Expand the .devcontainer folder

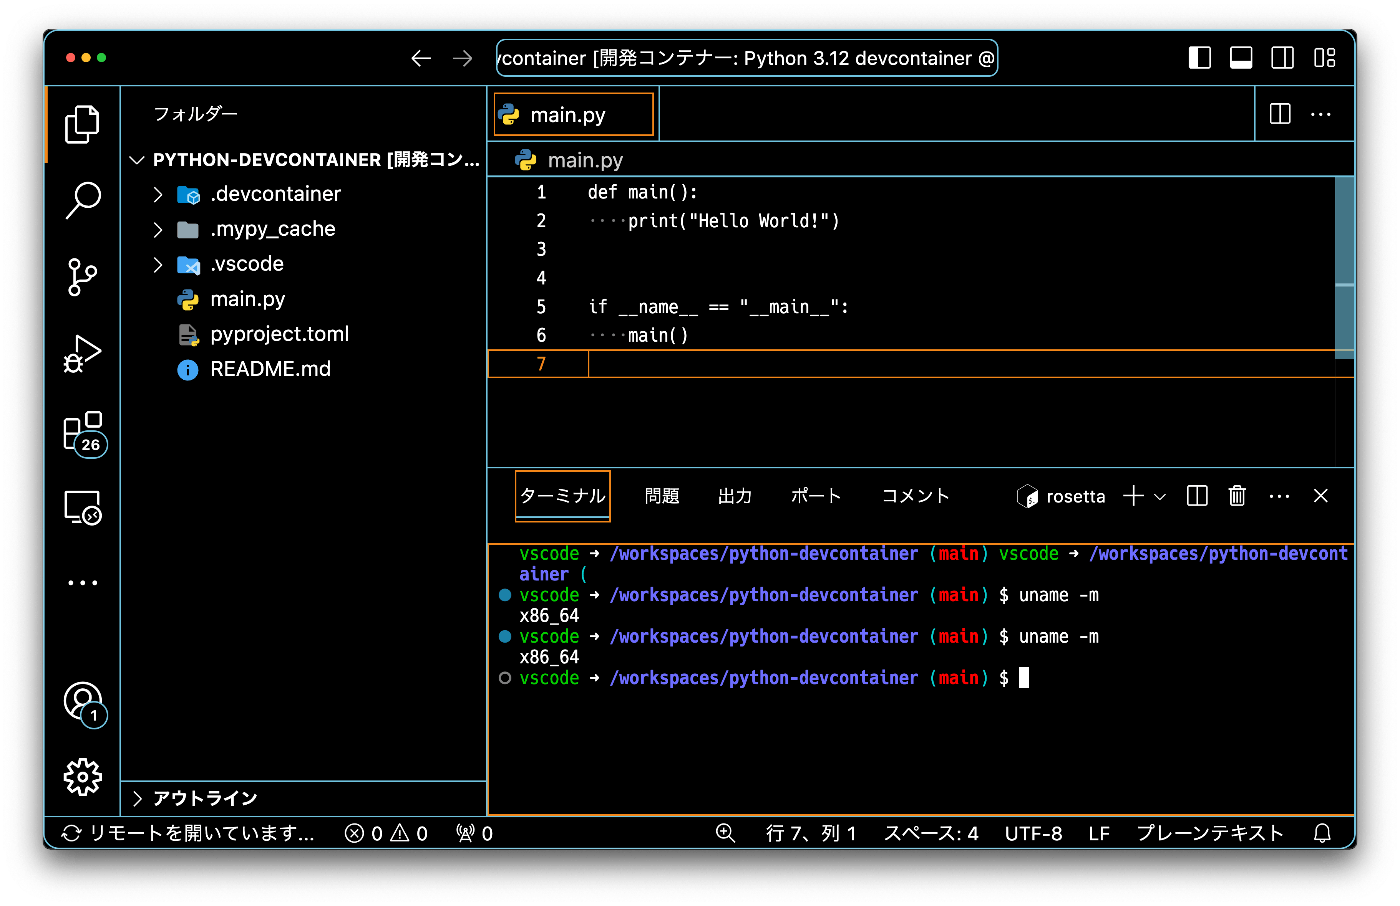(304, 194)
